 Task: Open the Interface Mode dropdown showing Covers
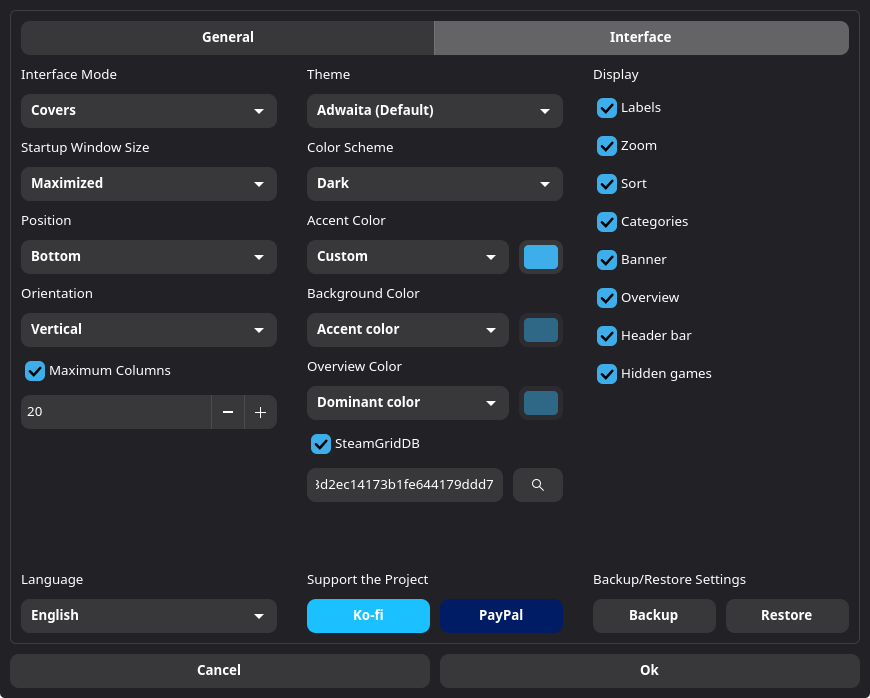tap(149, 110)
